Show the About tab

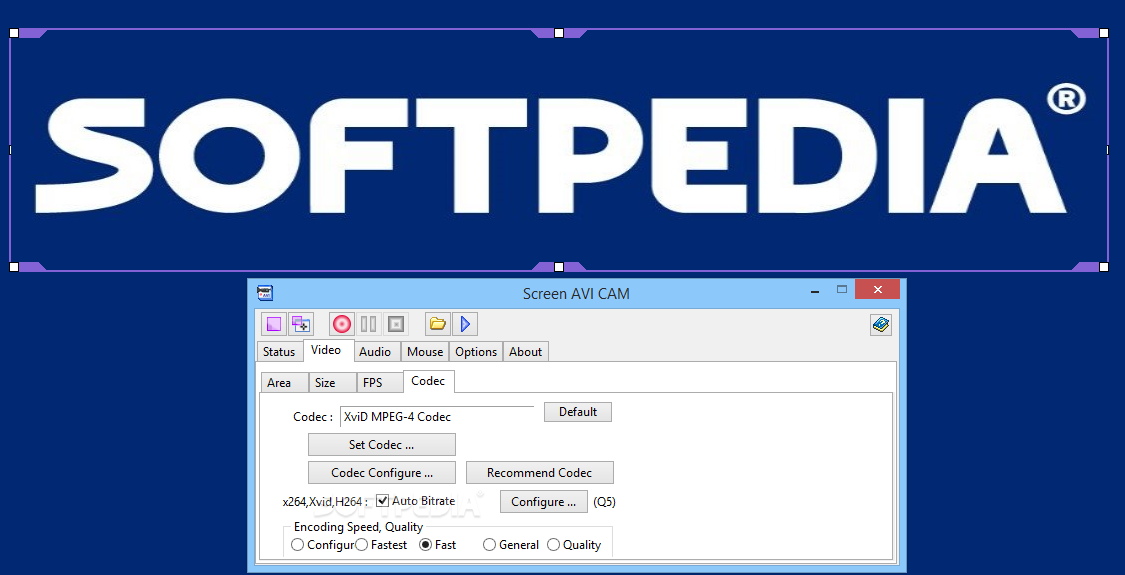coord(525,352)
